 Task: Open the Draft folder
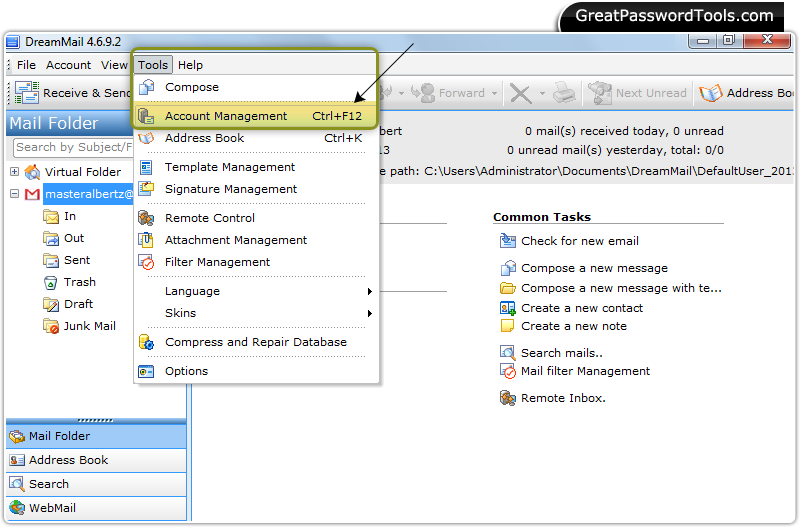(78, 304)
